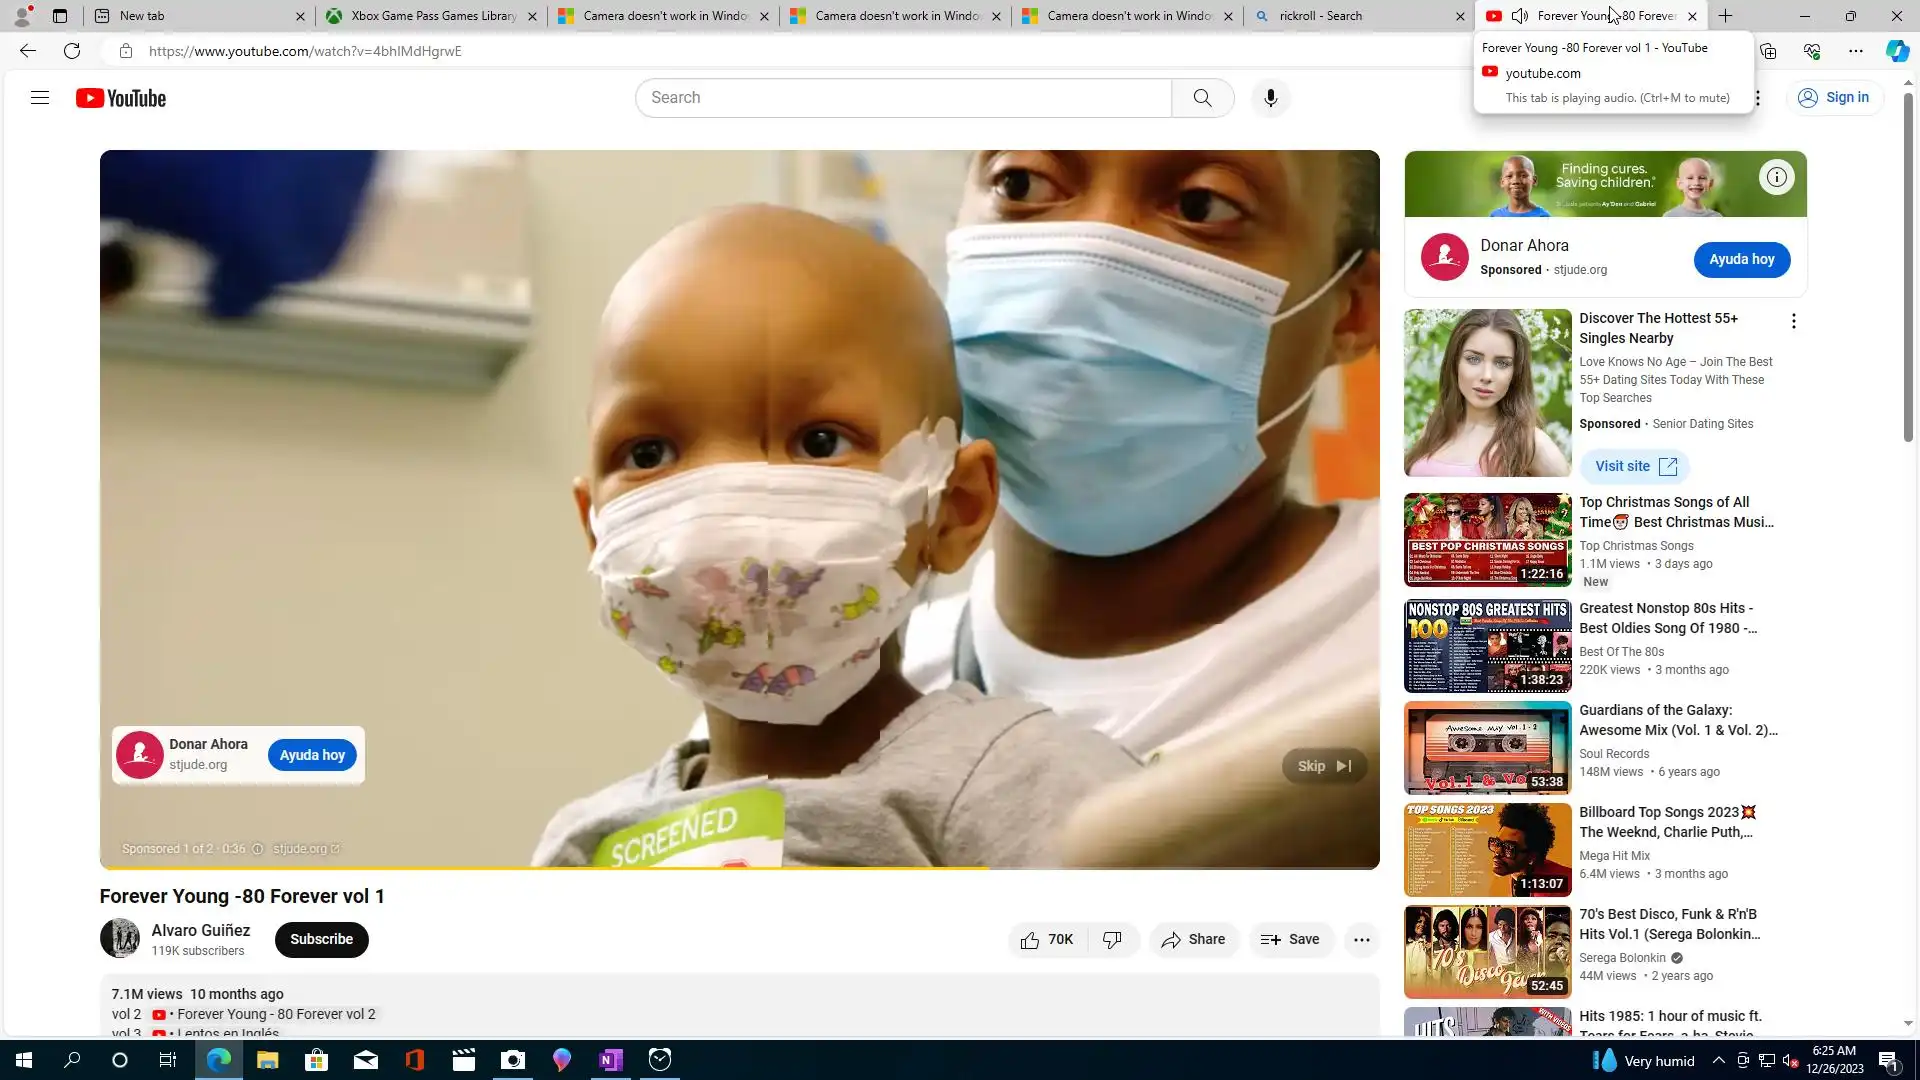Click the search magnifier button
This screenshot has height=1080, width=1920.
1202,98
